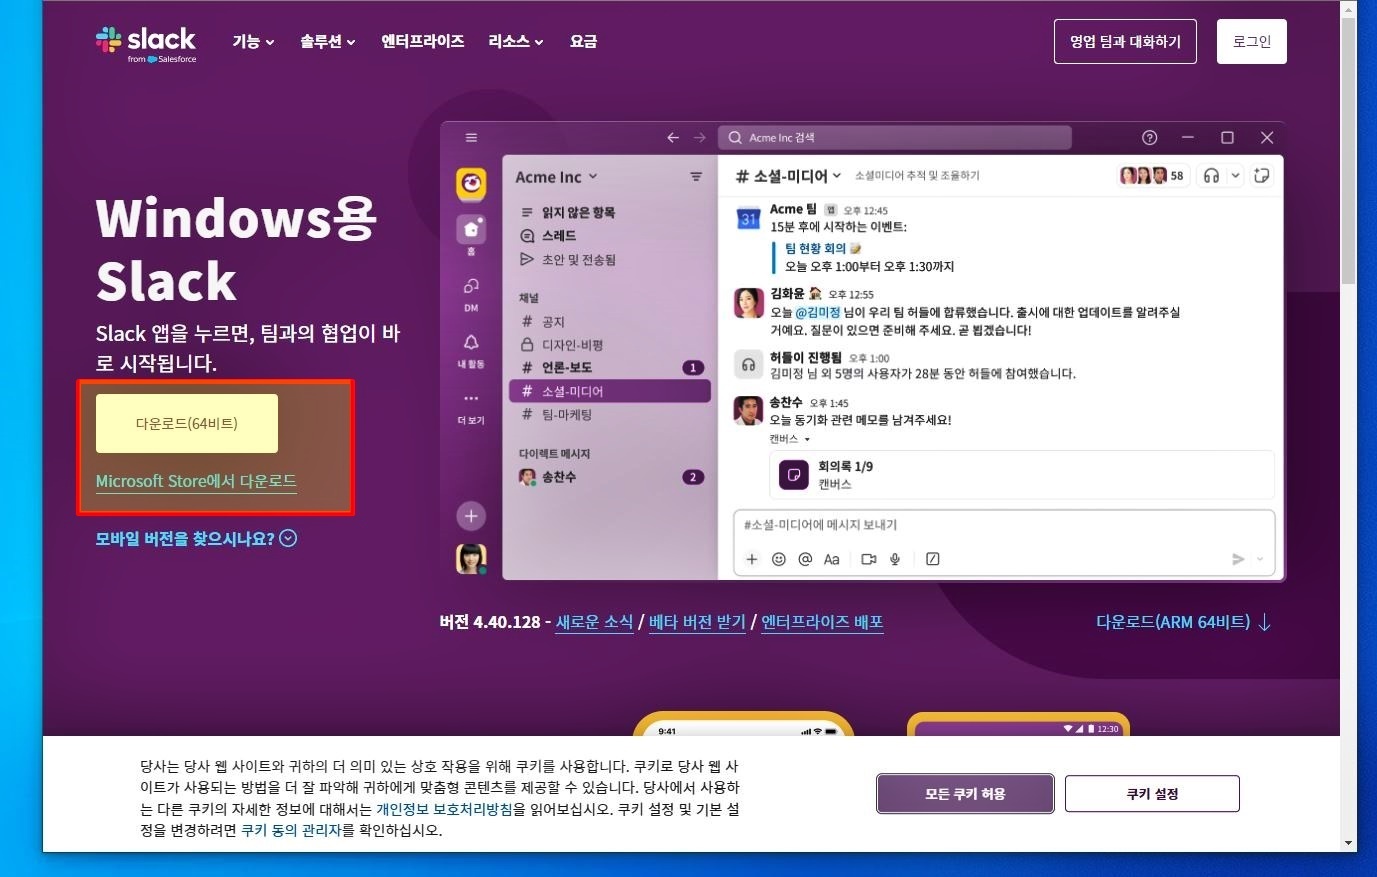This screenshot has width=1377, height=877.
Task: Open the 회의록 1/9 canvas attachment
Action: (1021, 475)
